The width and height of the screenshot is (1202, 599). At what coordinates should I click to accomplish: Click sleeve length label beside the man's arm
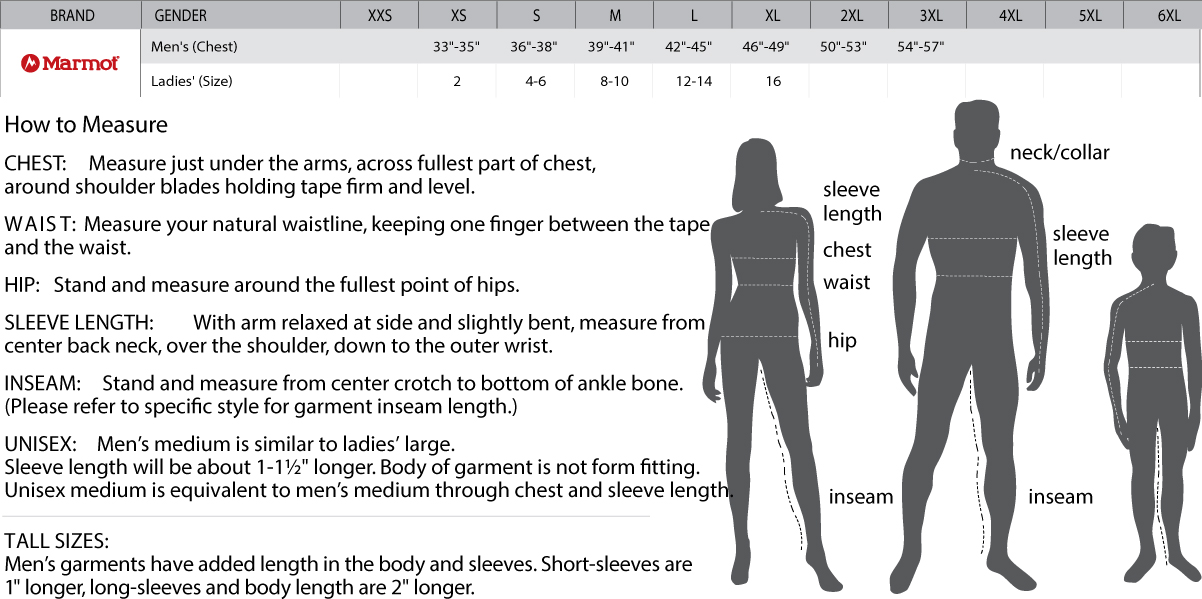(1081, 246)
